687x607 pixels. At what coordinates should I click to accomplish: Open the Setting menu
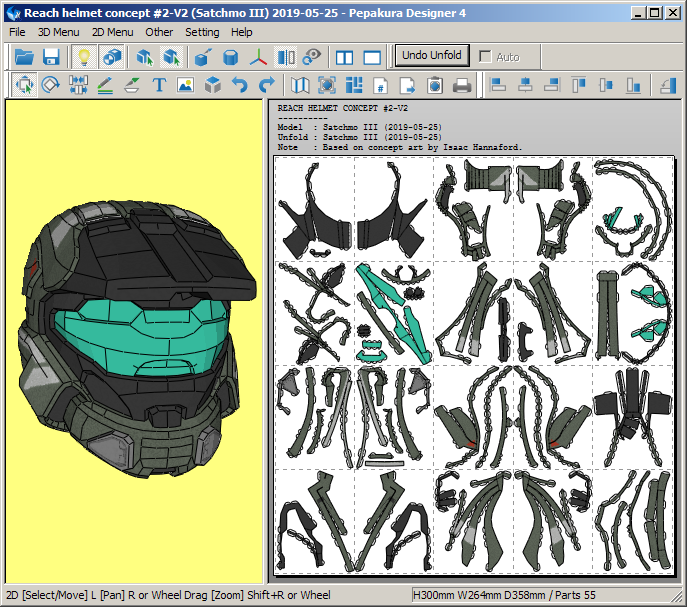(x=202, y=32)
